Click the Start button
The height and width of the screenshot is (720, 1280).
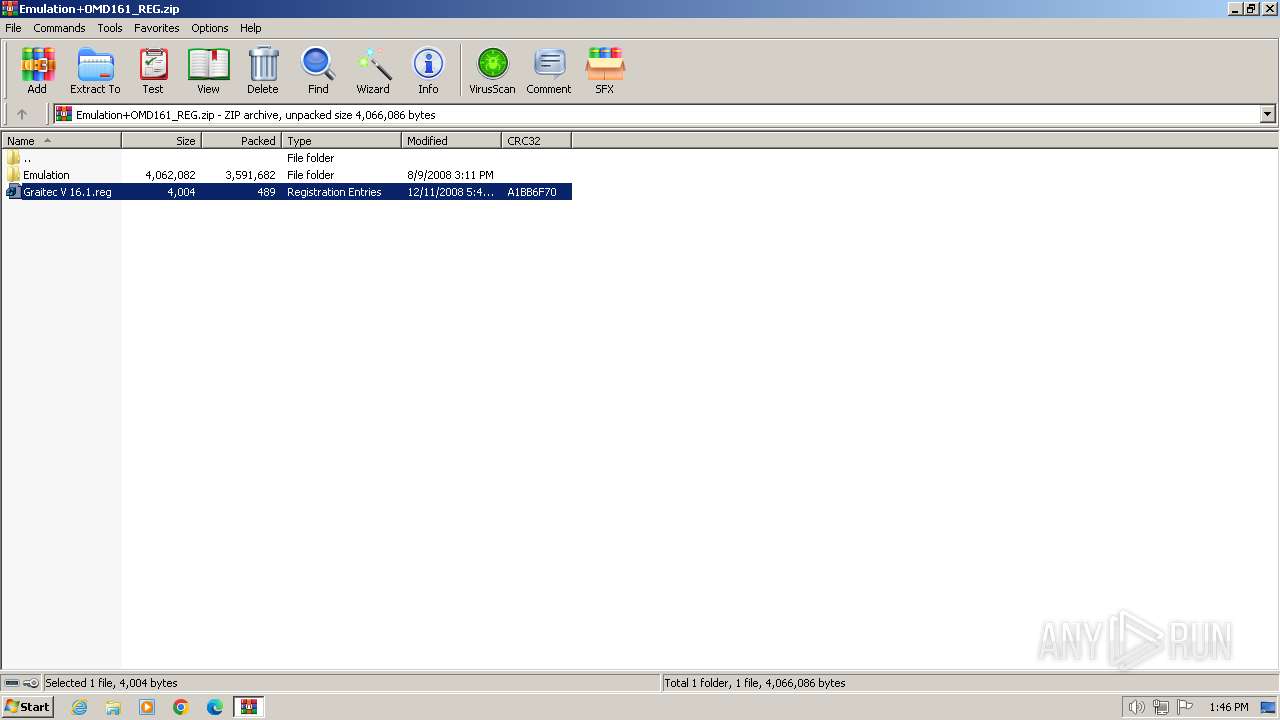(28, 707)
